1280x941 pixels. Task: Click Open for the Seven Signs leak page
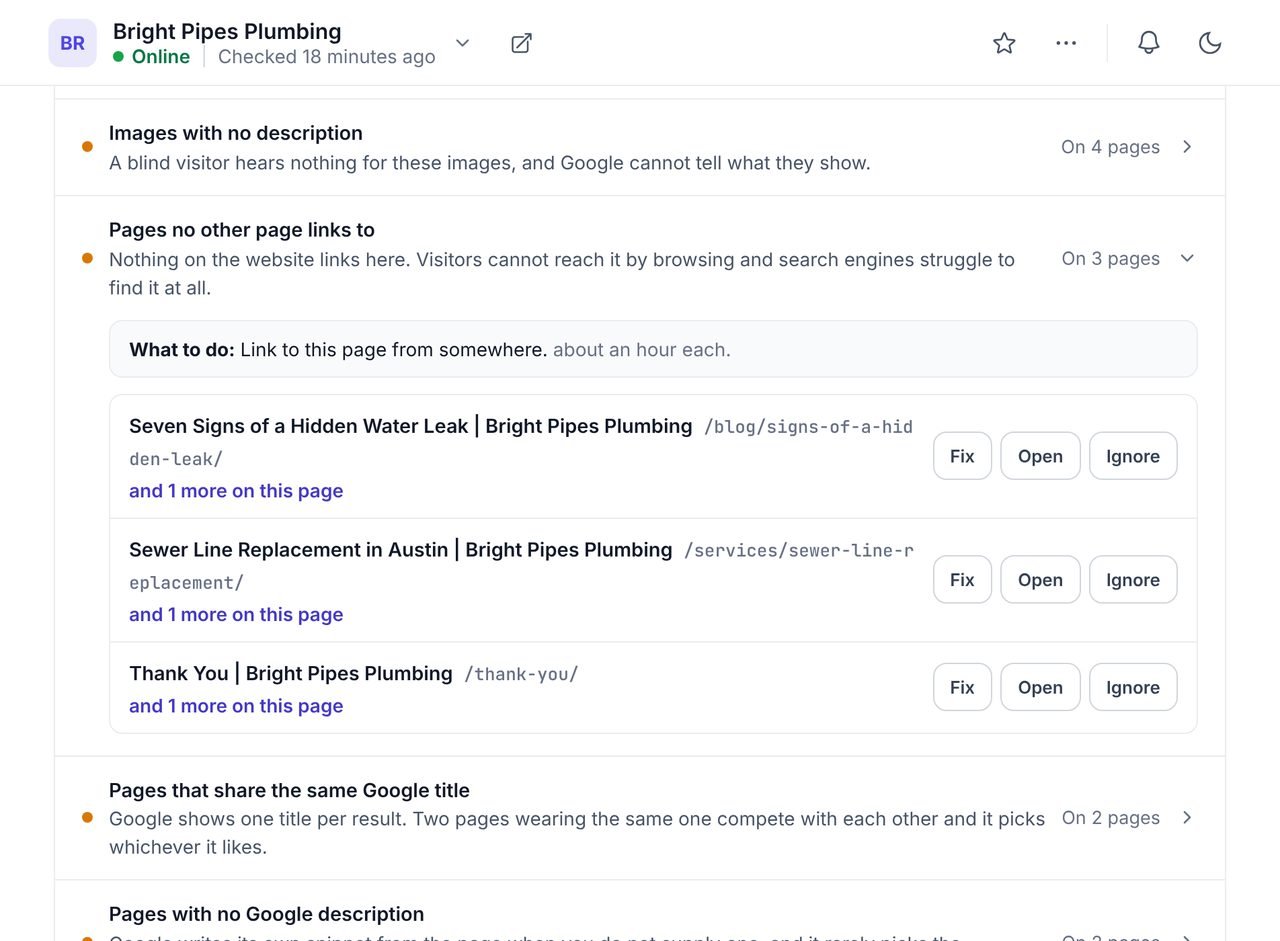click(x=1040, y=456)
